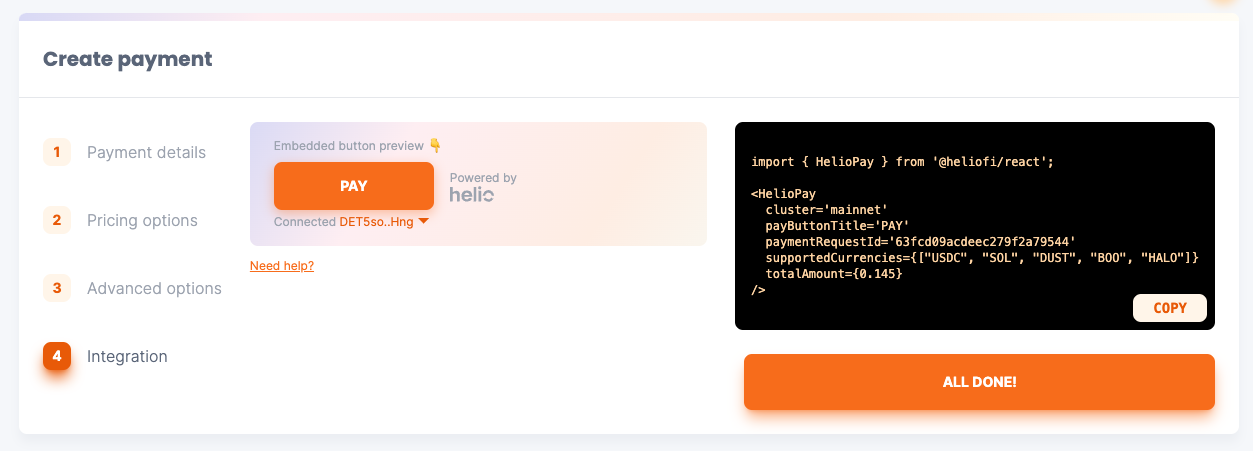Viewport: 1253px width, 451px height.
Task: Click the step 2 number badge
Action: click(x=57, y=220)
